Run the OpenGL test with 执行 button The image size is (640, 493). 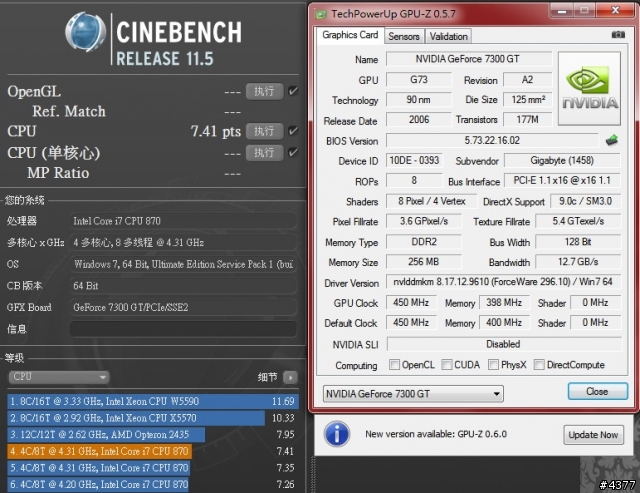pyautogui.click(x=264, y=91)
